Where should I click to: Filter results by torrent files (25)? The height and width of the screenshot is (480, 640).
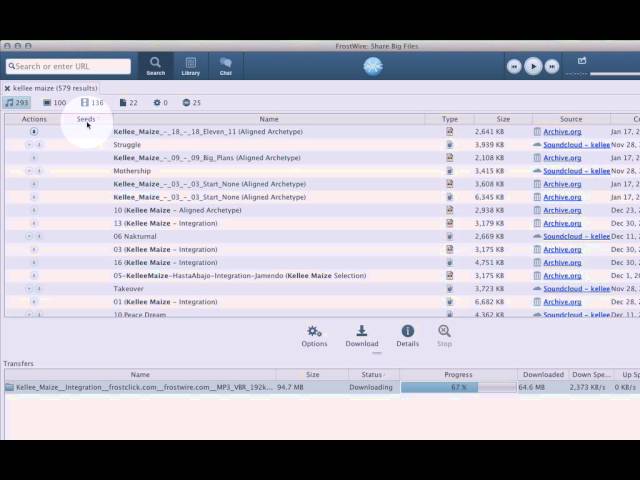click(x=191, y=102)
